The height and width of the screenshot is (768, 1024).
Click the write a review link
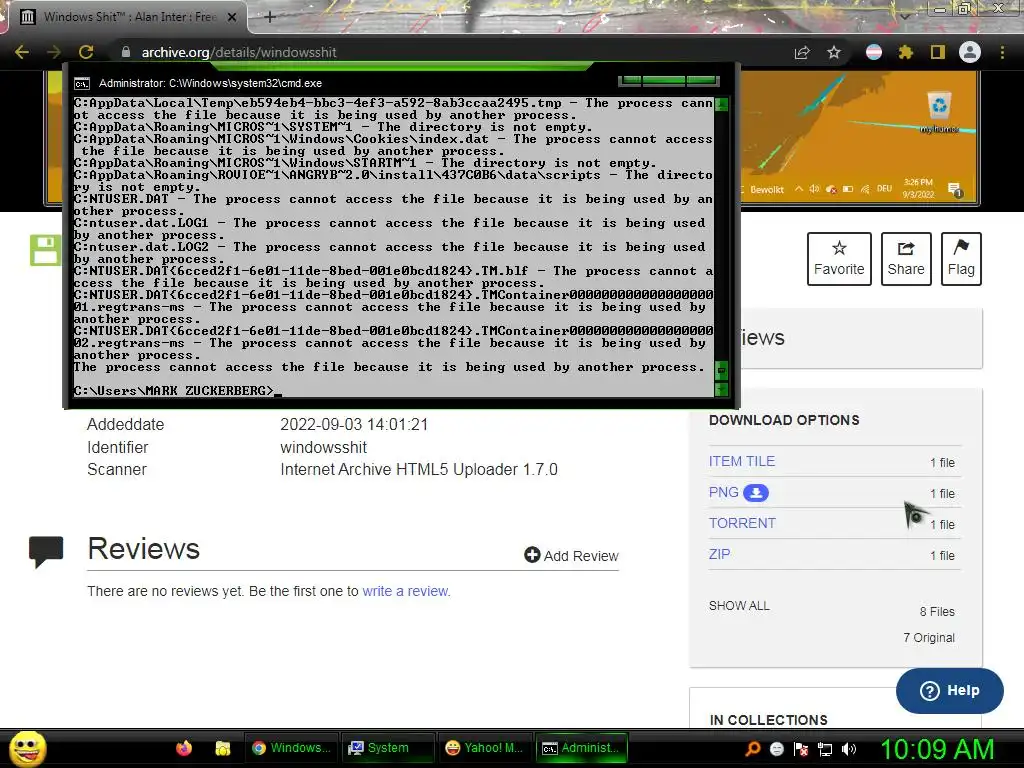click(406, 591)
